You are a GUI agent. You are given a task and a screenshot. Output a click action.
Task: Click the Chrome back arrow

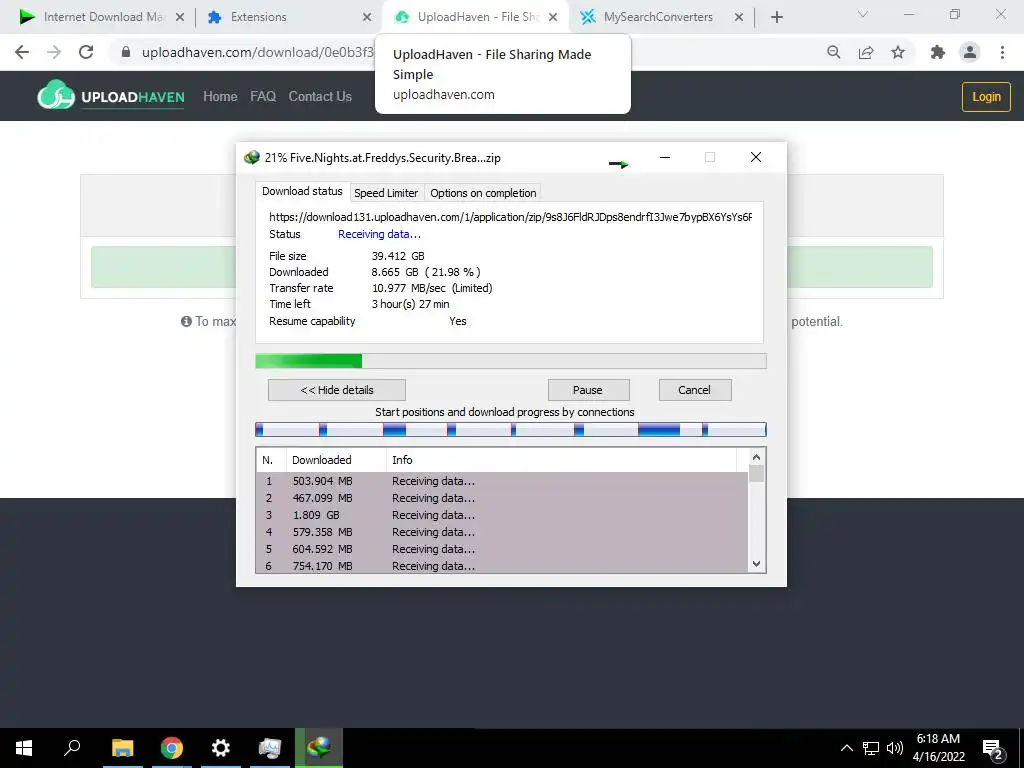22,52
